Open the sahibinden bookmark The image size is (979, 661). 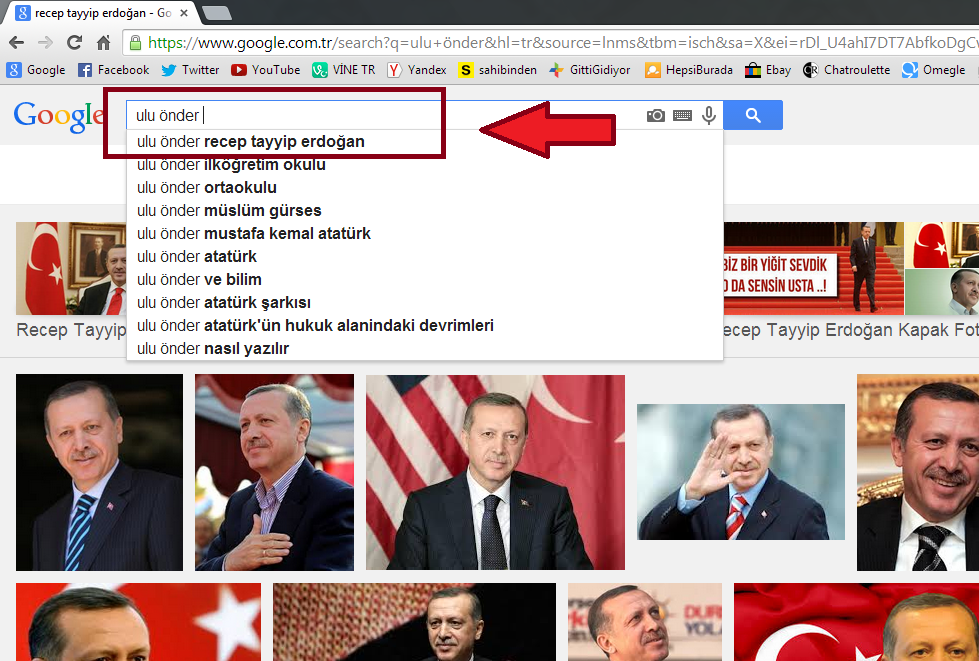pyautogui.click(x=497, y=70)
